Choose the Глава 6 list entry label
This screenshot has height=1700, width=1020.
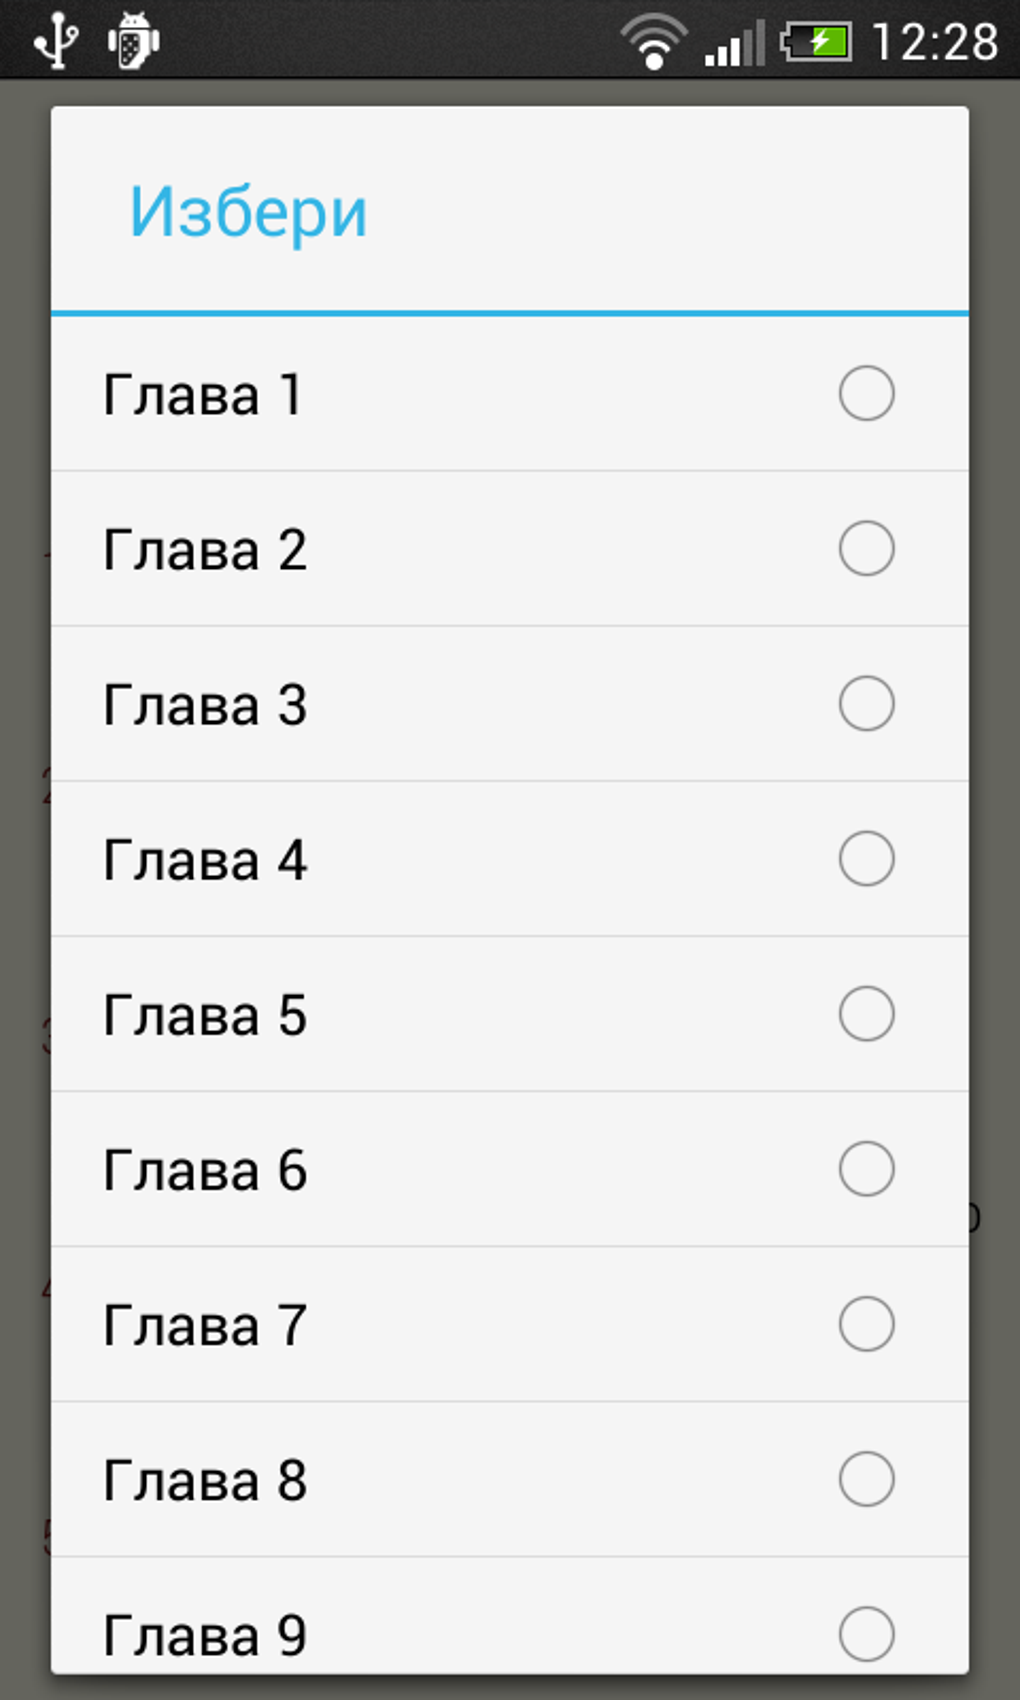pyautogui.click(x=205, y=1170)
